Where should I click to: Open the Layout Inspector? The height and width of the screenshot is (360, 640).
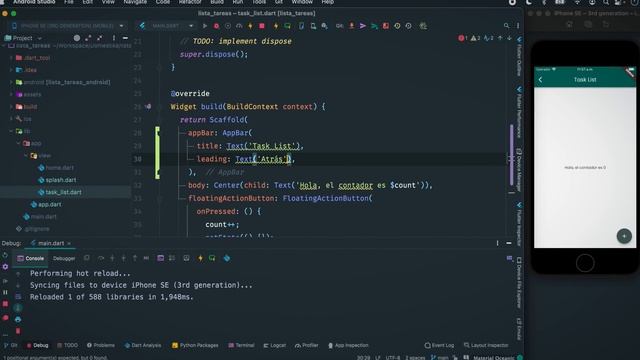pyautogui.click(x=486, y=345)
